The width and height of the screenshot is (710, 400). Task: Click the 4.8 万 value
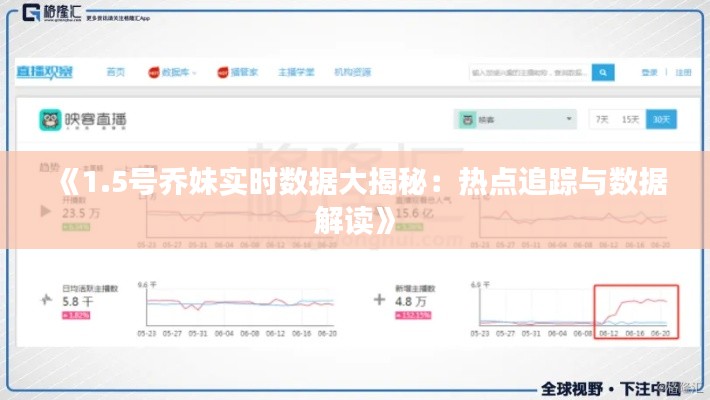point(411,302)
